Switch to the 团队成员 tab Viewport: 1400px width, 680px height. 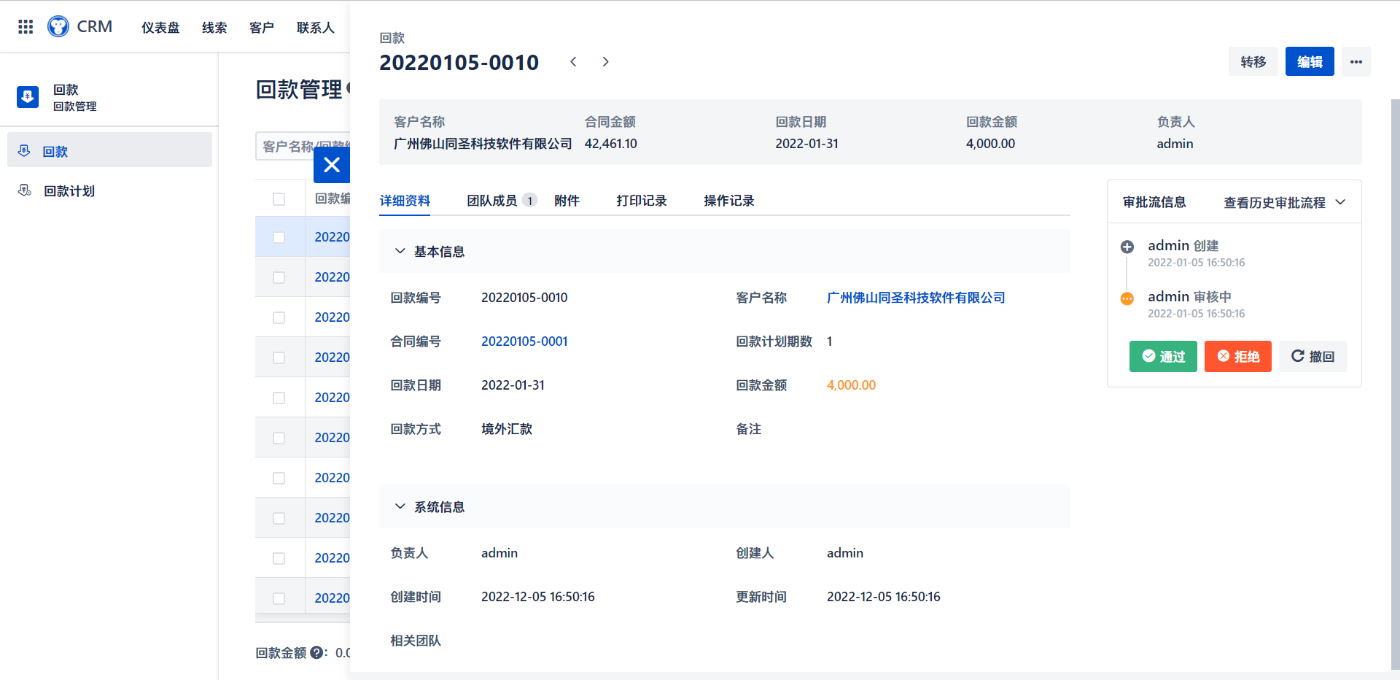coord(492,201)
